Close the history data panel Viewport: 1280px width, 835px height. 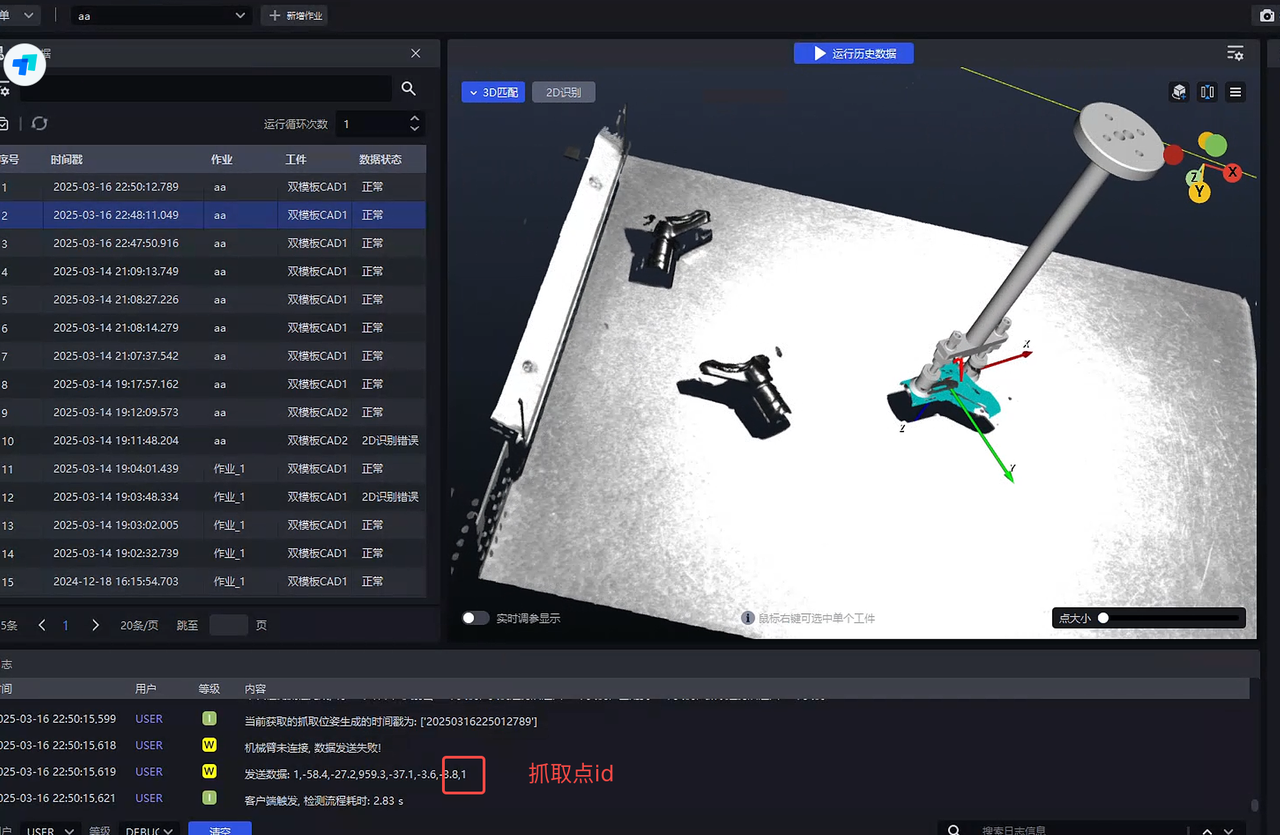click(x=416, y=53)
